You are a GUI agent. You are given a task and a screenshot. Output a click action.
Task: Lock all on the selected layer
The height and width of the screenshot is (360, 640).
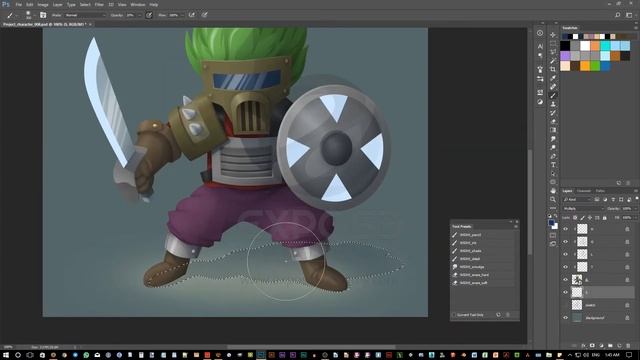(604, 218)
